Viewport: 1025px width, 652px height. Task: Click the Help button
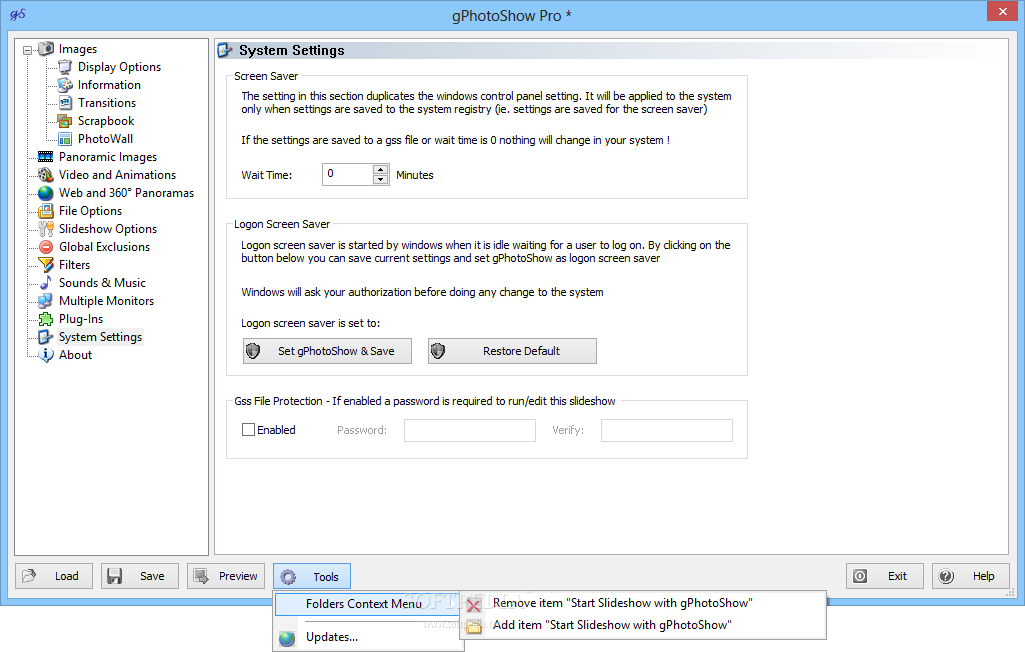click(971, 576)
